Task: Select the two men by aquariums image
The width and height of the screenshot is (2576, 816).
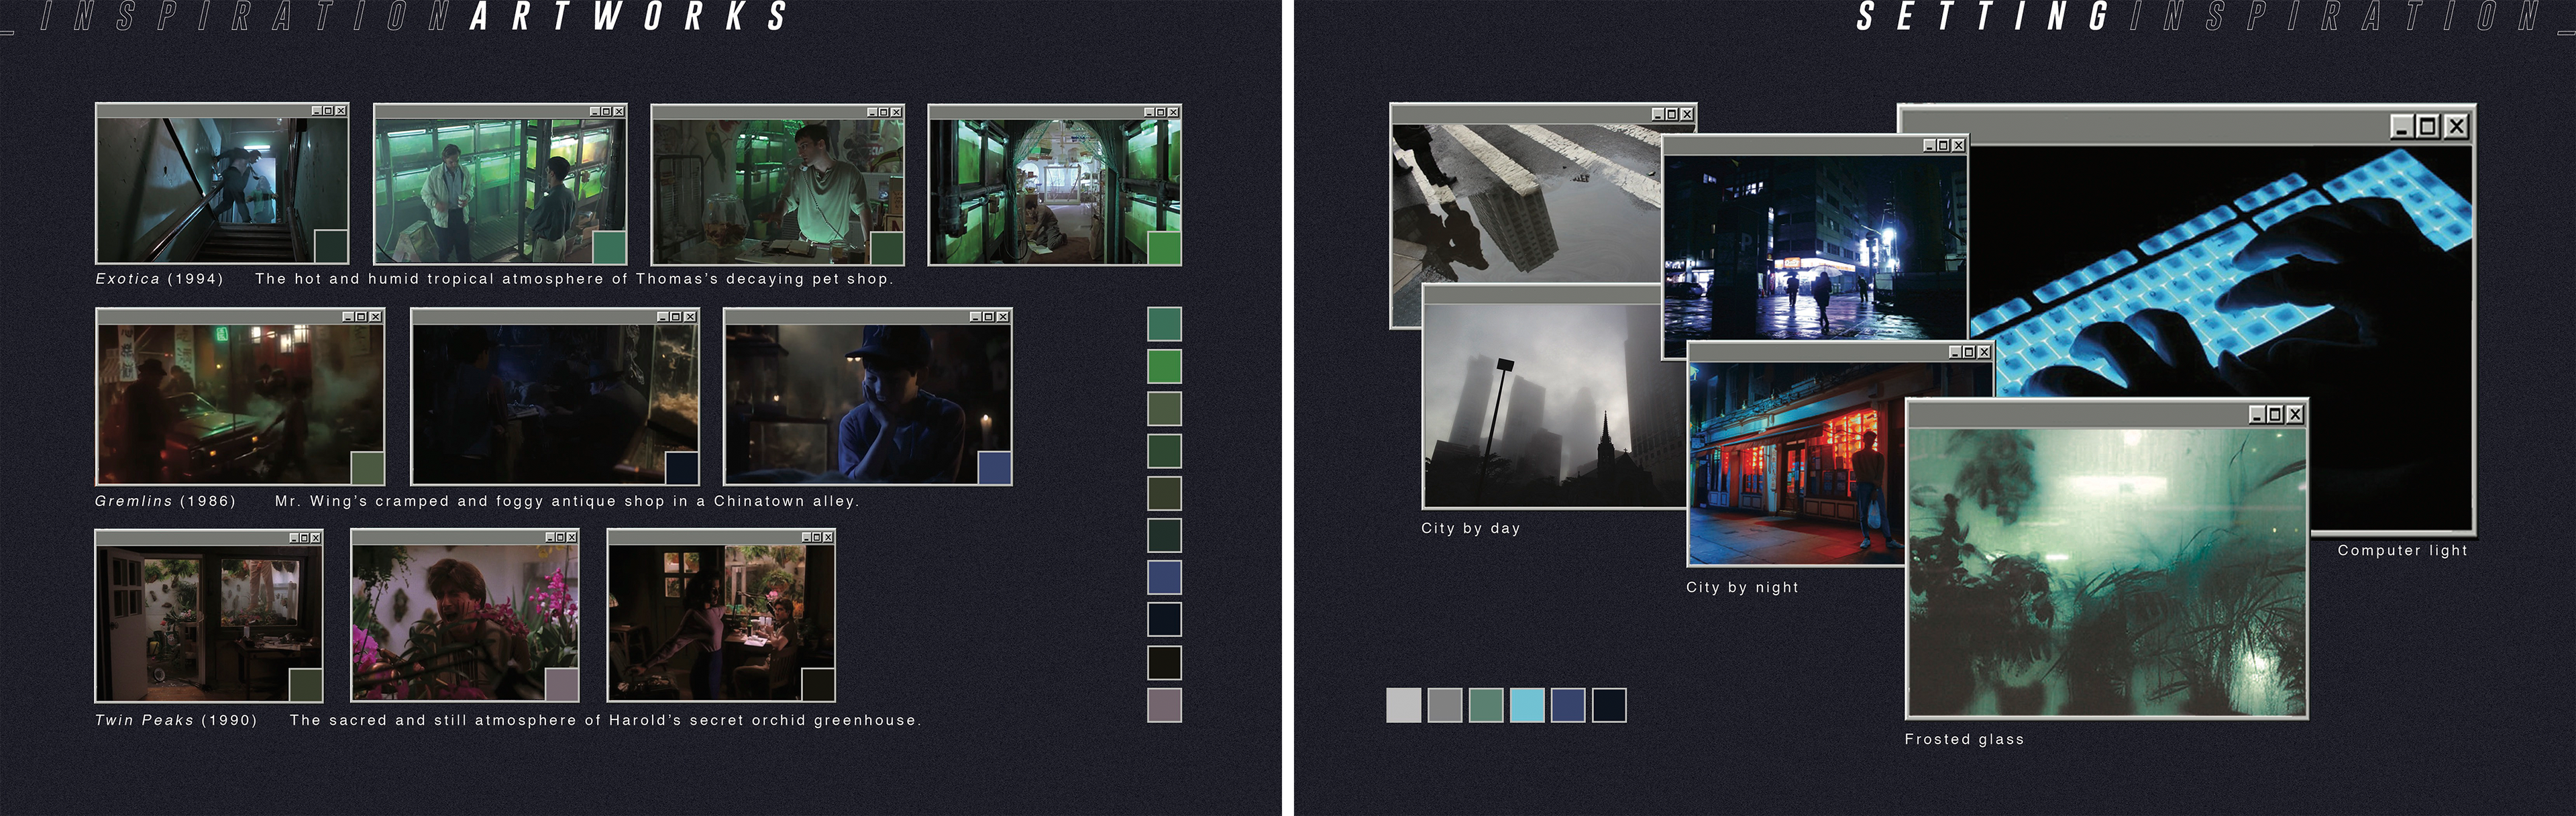Action: click(x=500, y=190)
